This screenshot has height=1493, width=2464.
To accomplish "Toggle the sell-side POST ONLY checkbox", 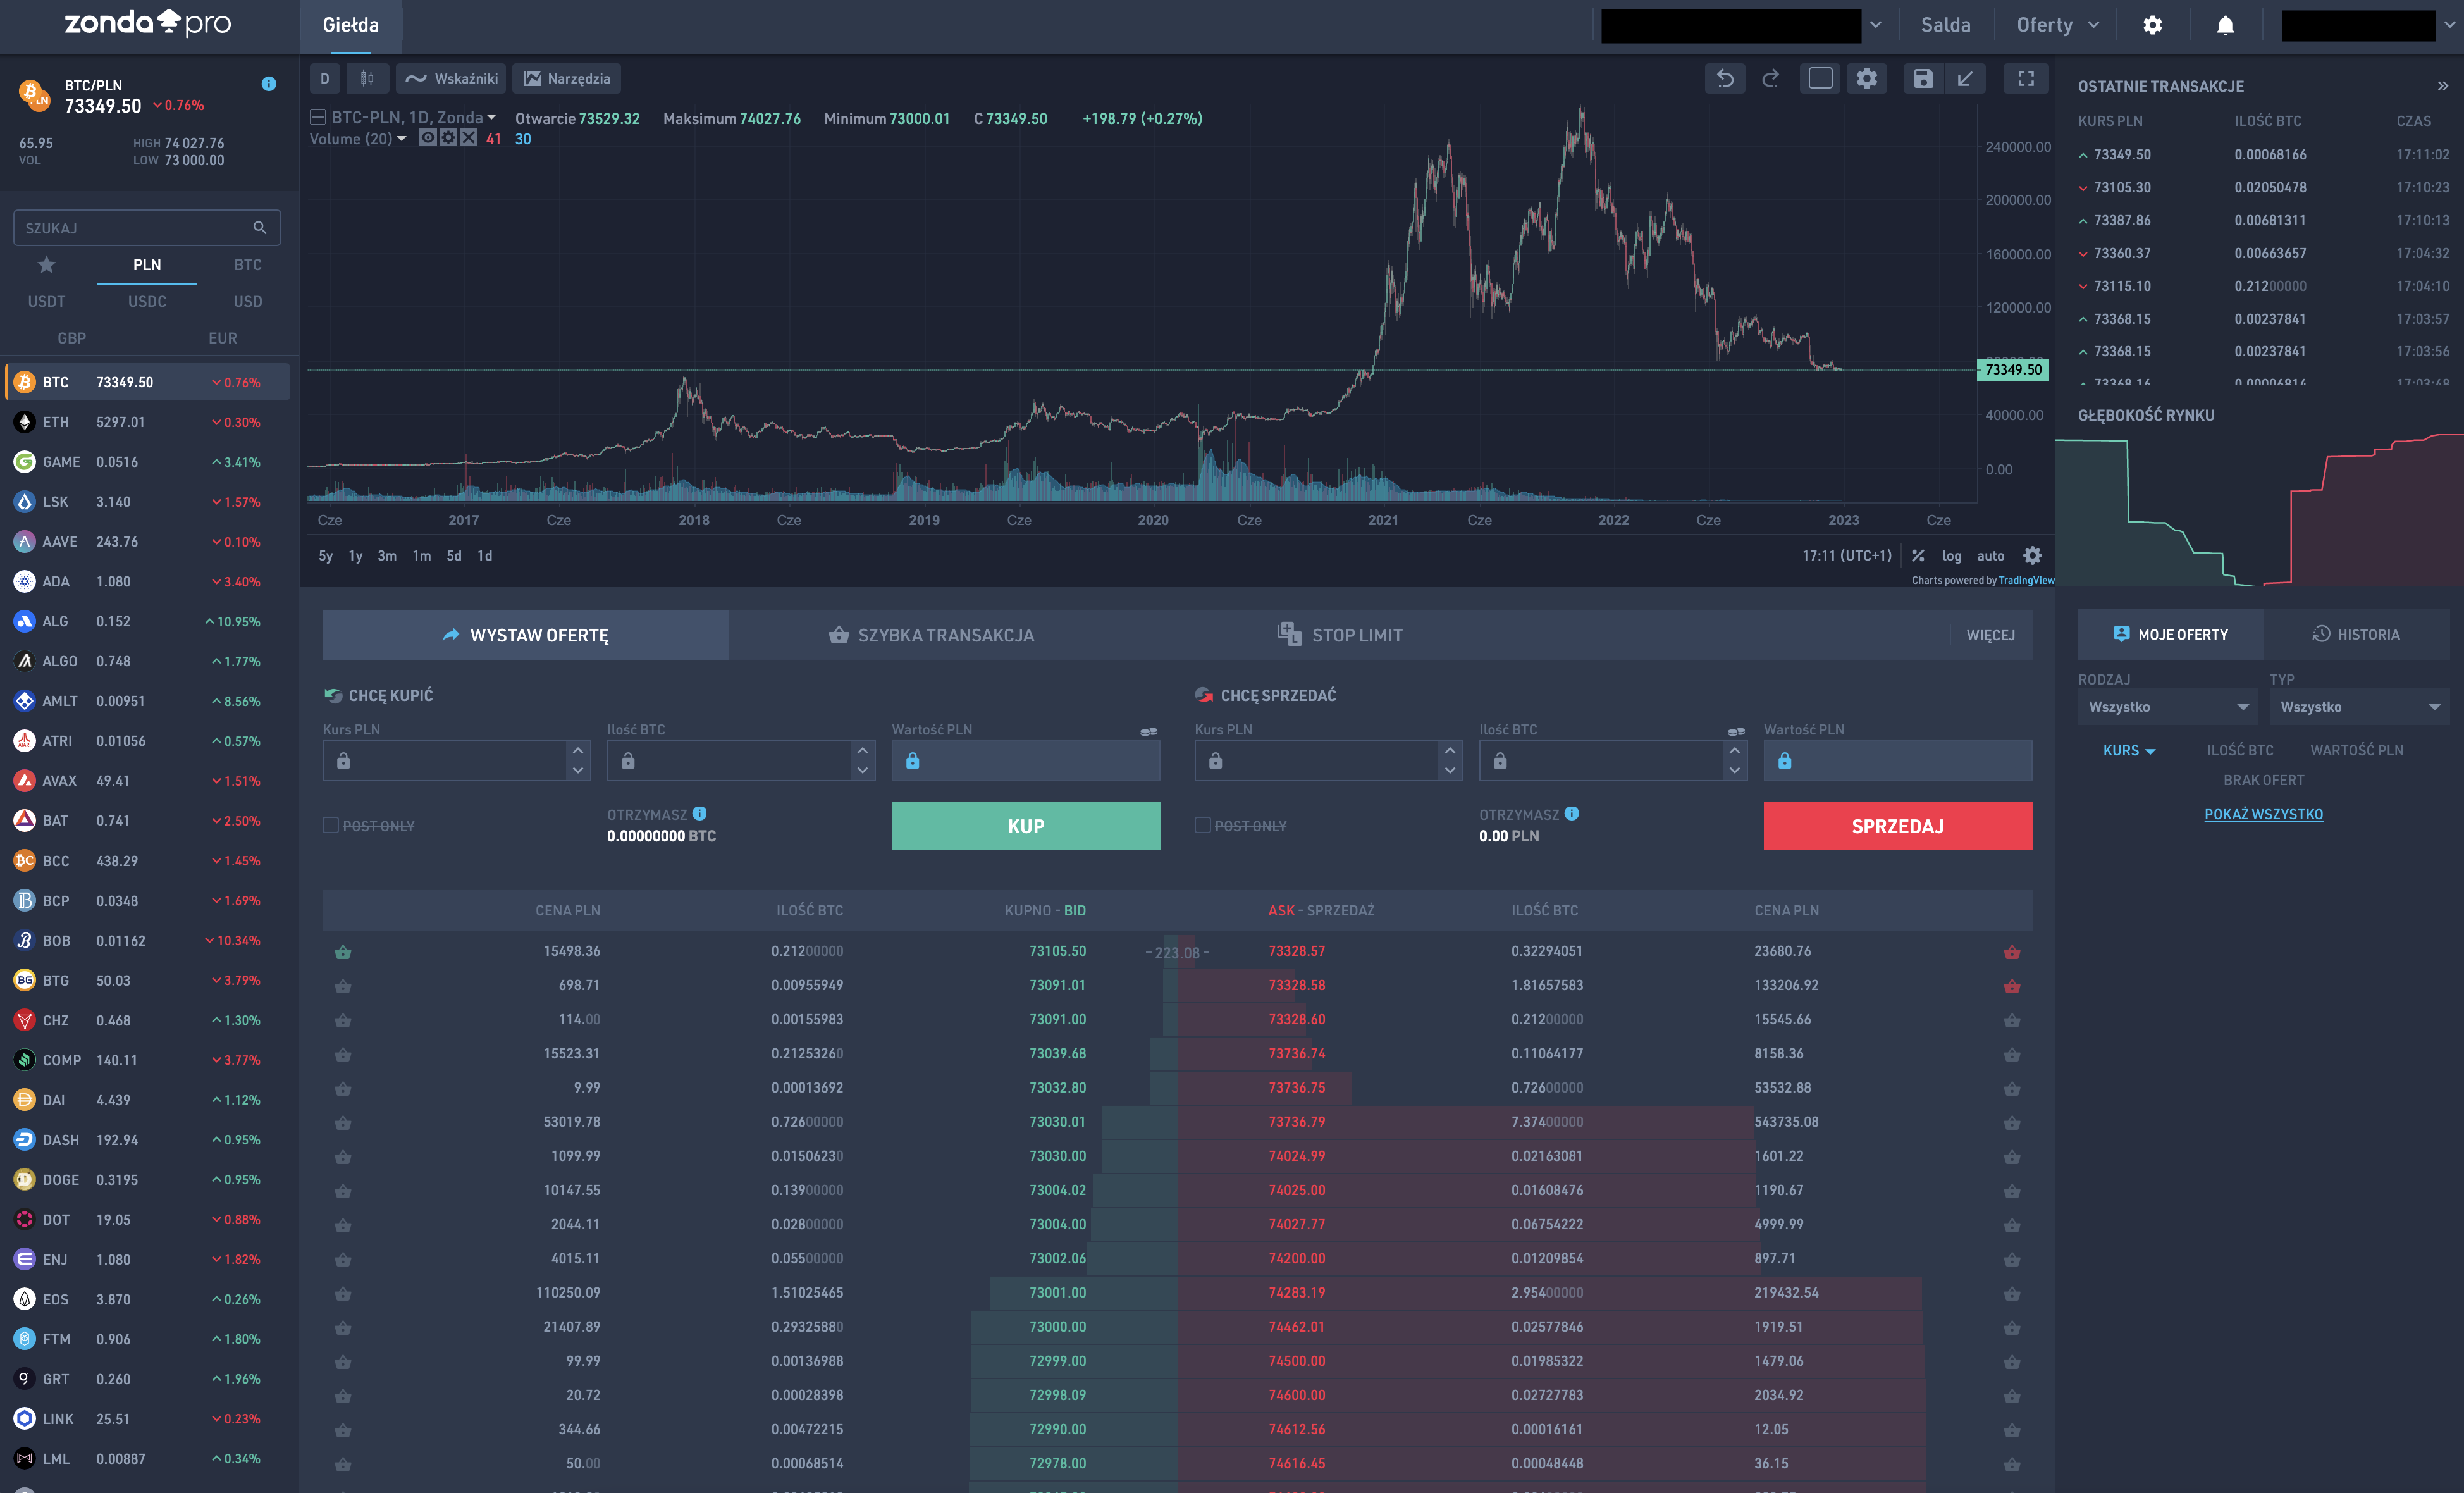I will [1202, 825].
